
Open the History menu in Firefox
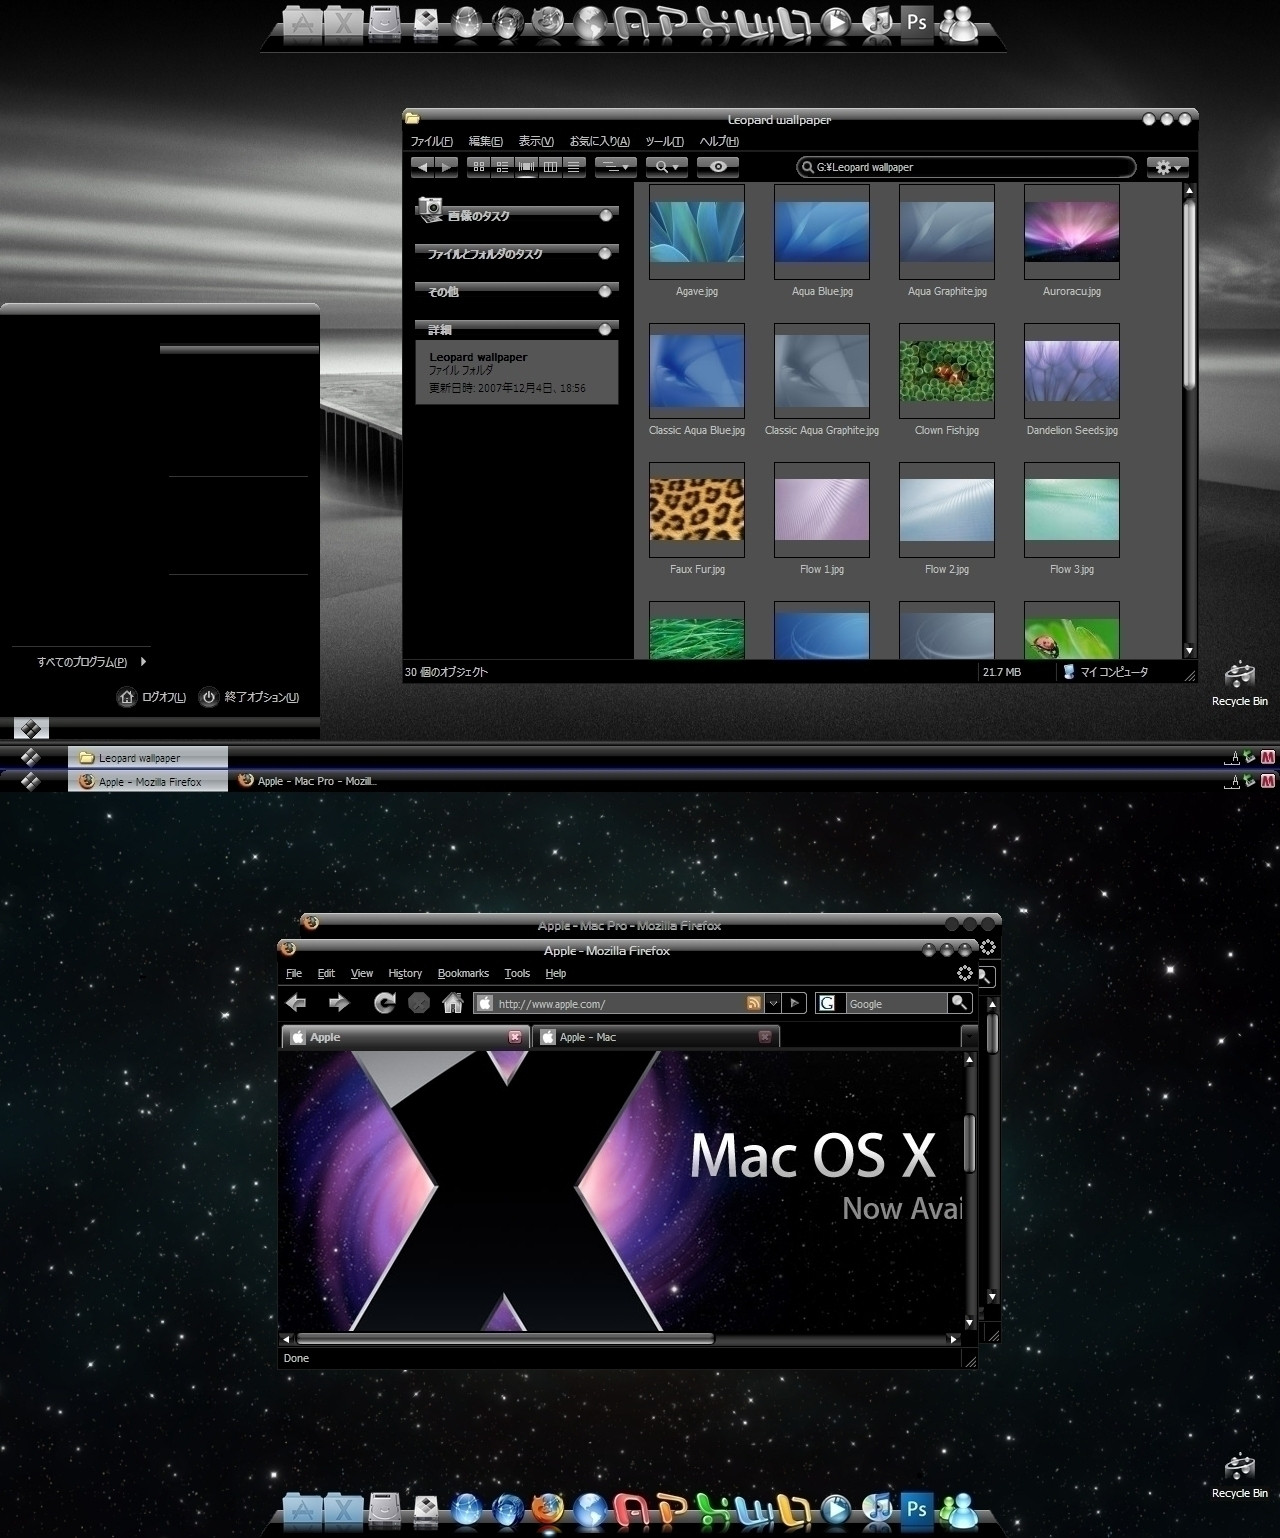pos(405,973)
